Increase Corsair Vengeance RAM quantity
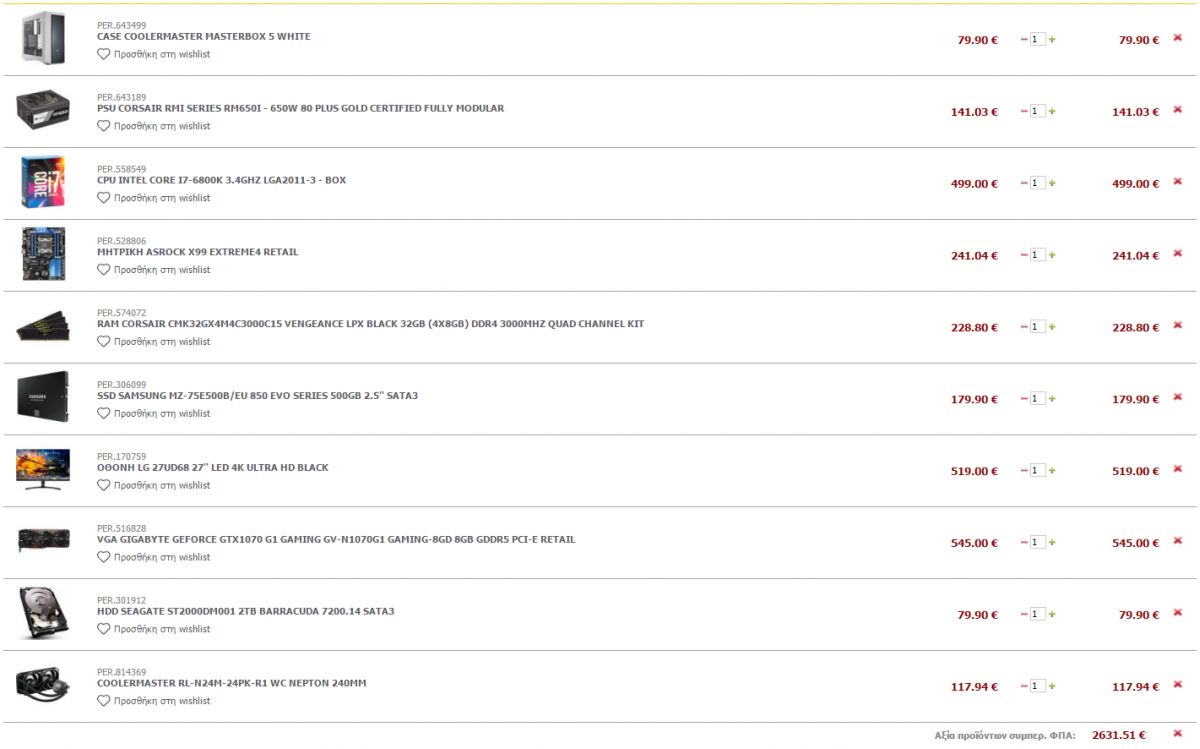1200x749 pixels. click(x=1052, y=327)
